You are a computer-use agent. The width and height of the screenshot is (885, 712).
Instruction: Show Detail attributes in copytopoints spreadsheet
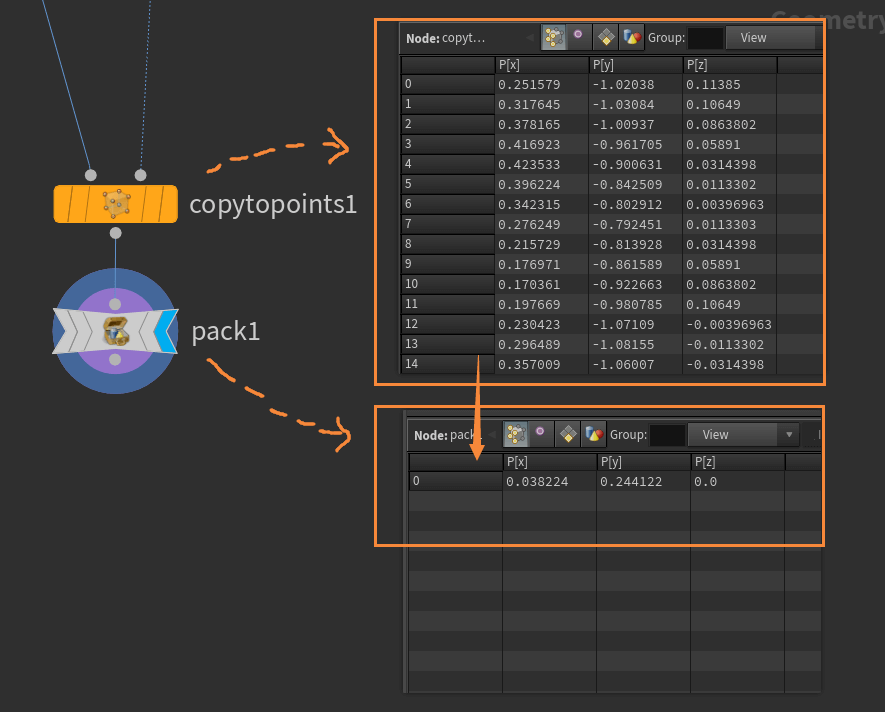coord(632,38)
